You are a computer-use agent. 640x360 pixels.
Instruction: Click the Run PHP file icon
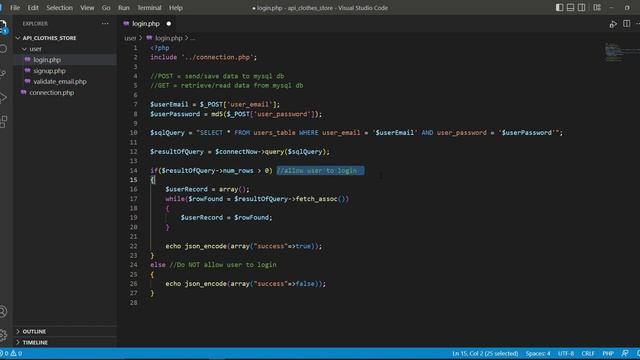(x=613, y=24)
